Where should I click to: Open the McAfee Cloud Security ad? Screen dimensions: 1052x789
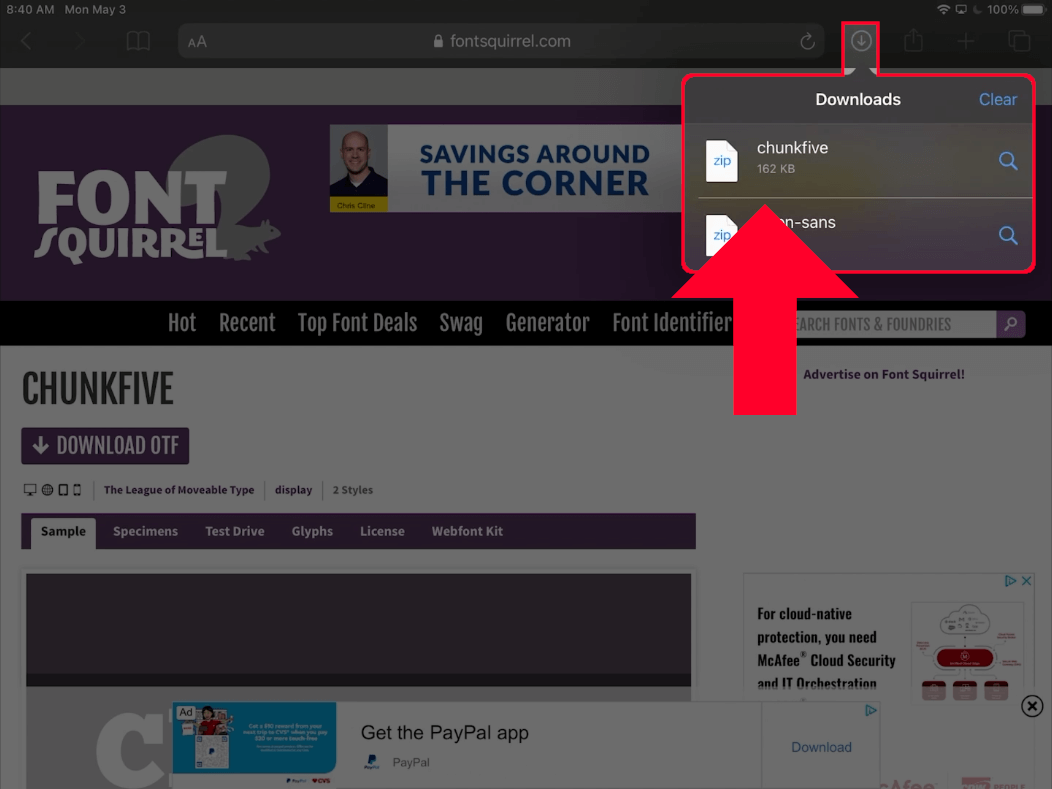tap(889, 639)
